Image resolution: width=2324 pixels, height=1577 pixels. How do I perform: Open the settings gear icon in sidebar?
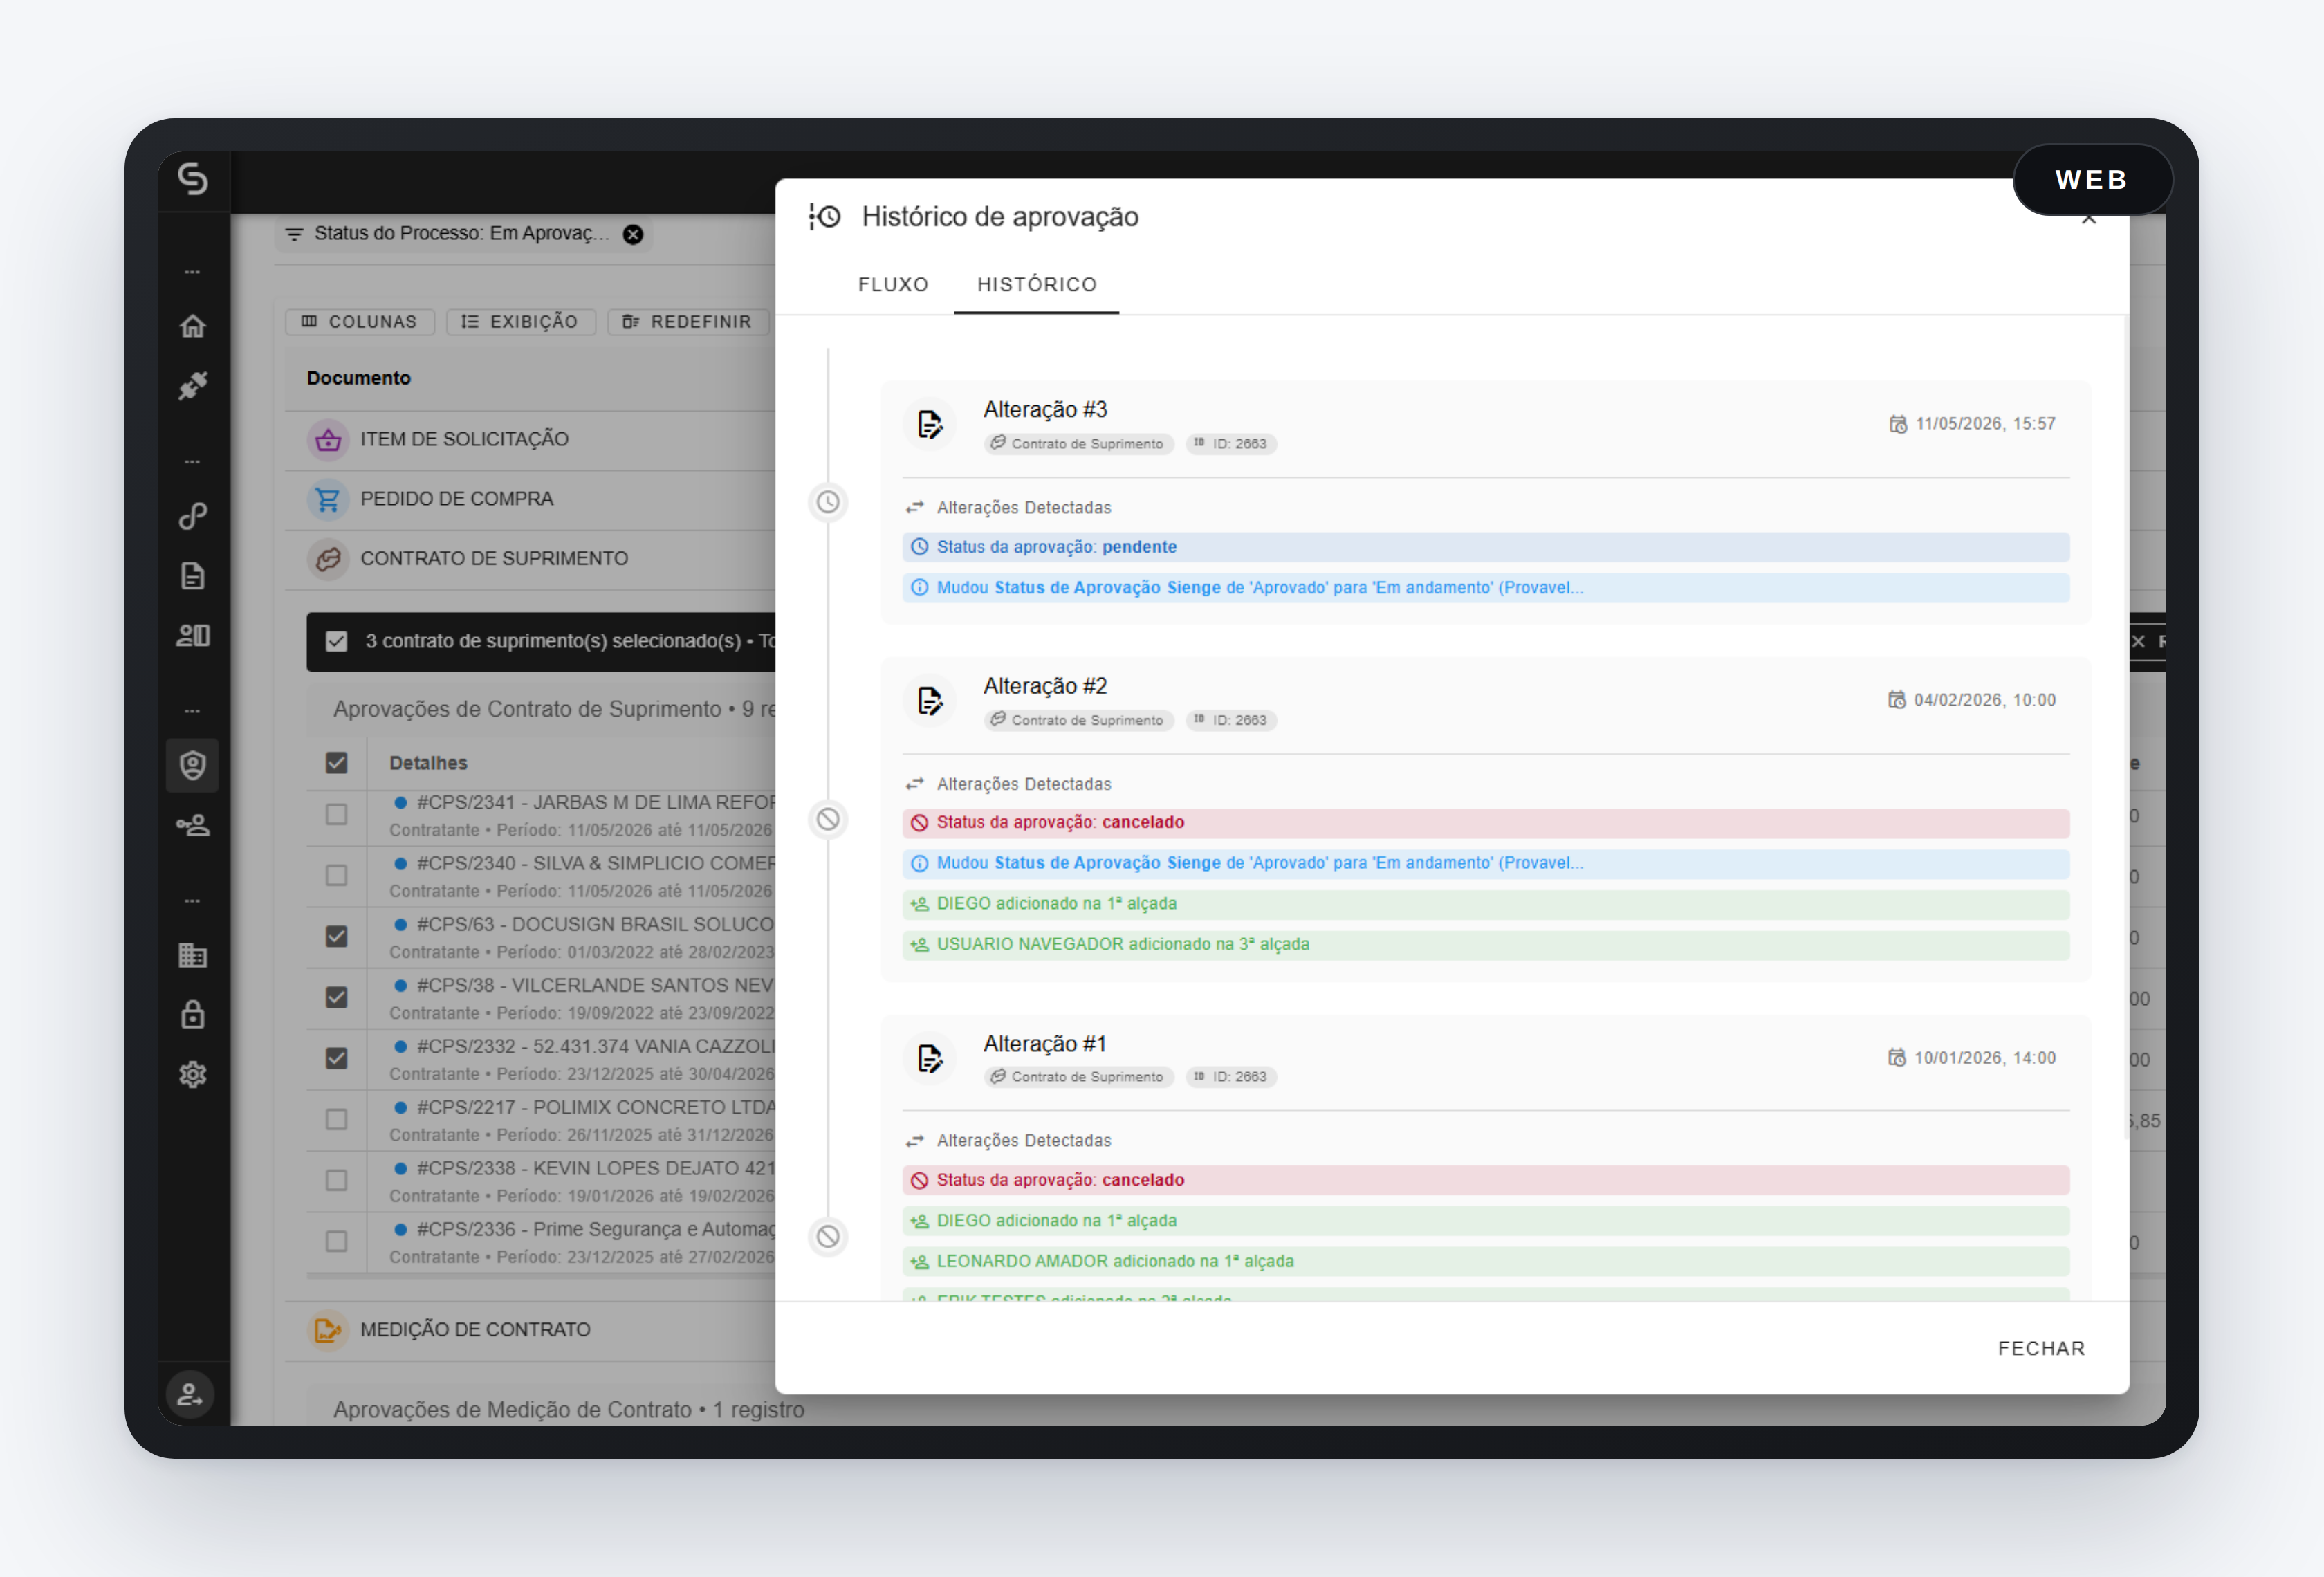(193, 1075)
